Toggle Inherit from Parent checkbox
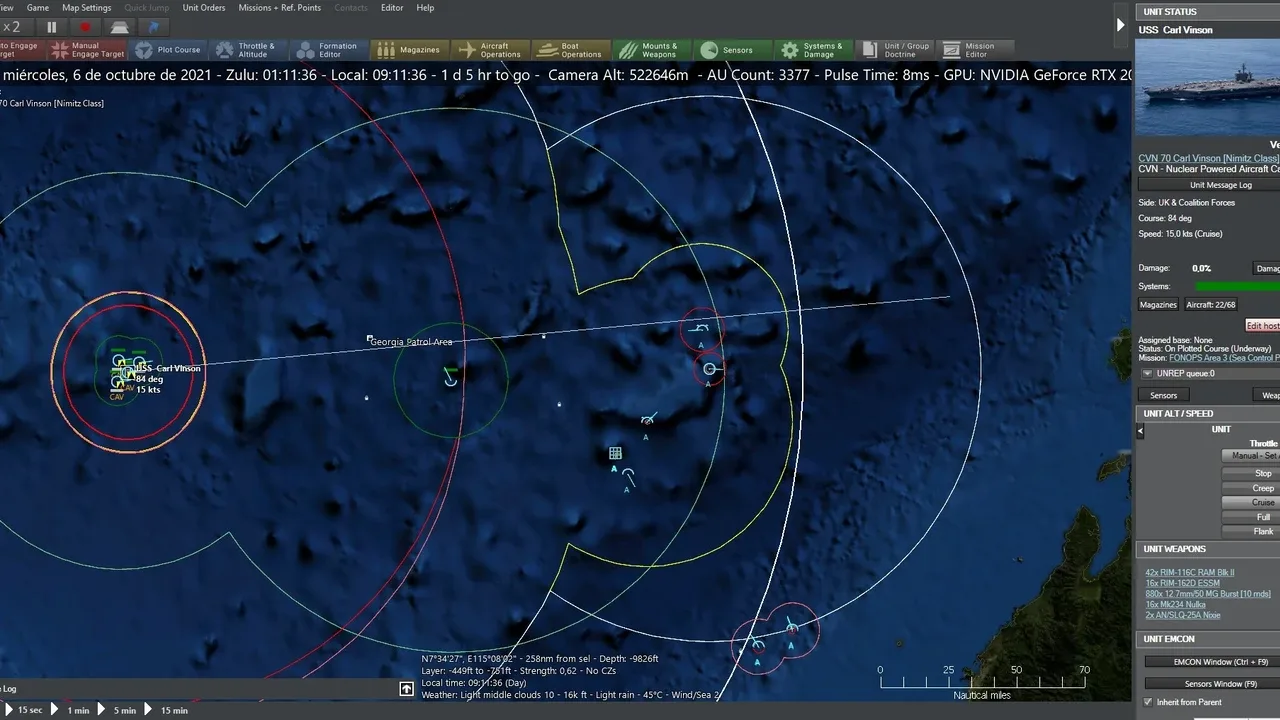Screen dimensions: 1280x720 pyautogui.click(x=1148, y=702)
